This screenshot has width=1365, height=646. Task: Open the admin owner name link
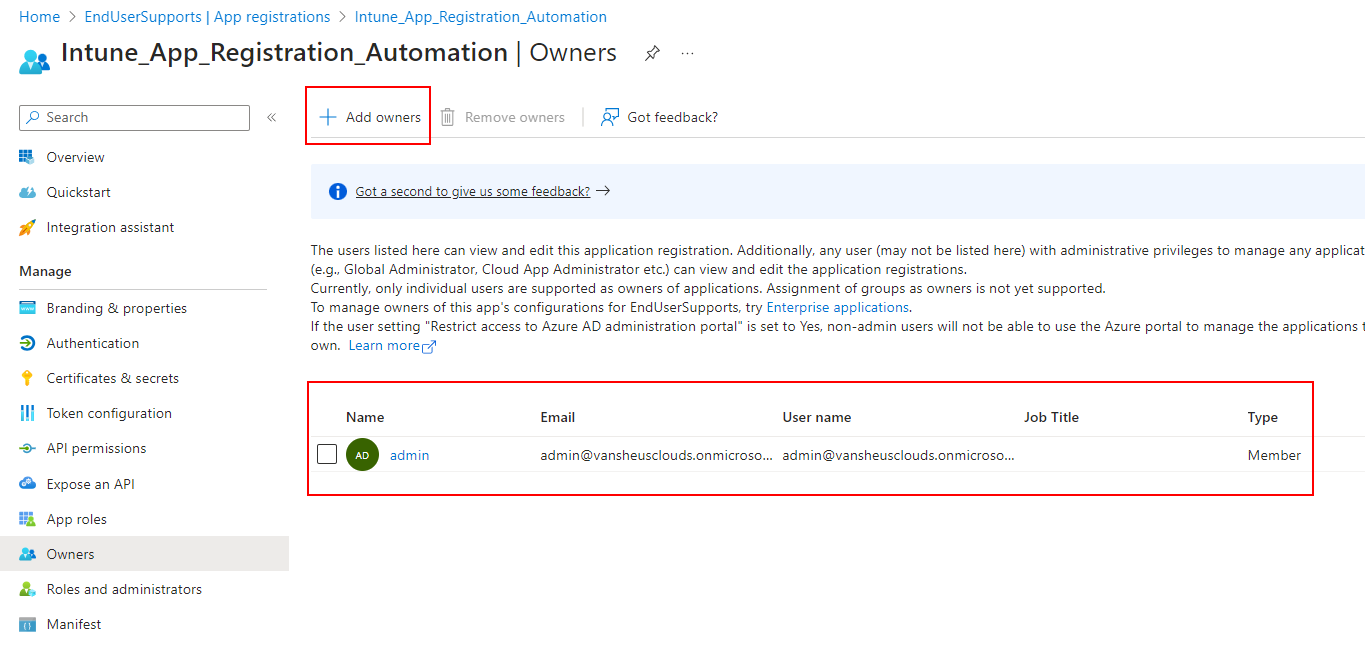point(409,455)
